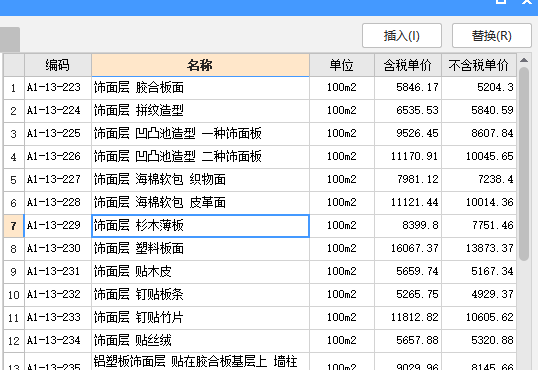Click tax-inclusive price 5846.17
Viewport: 538px width, 370px height.
pyautogui.click(x=408, y=88)
